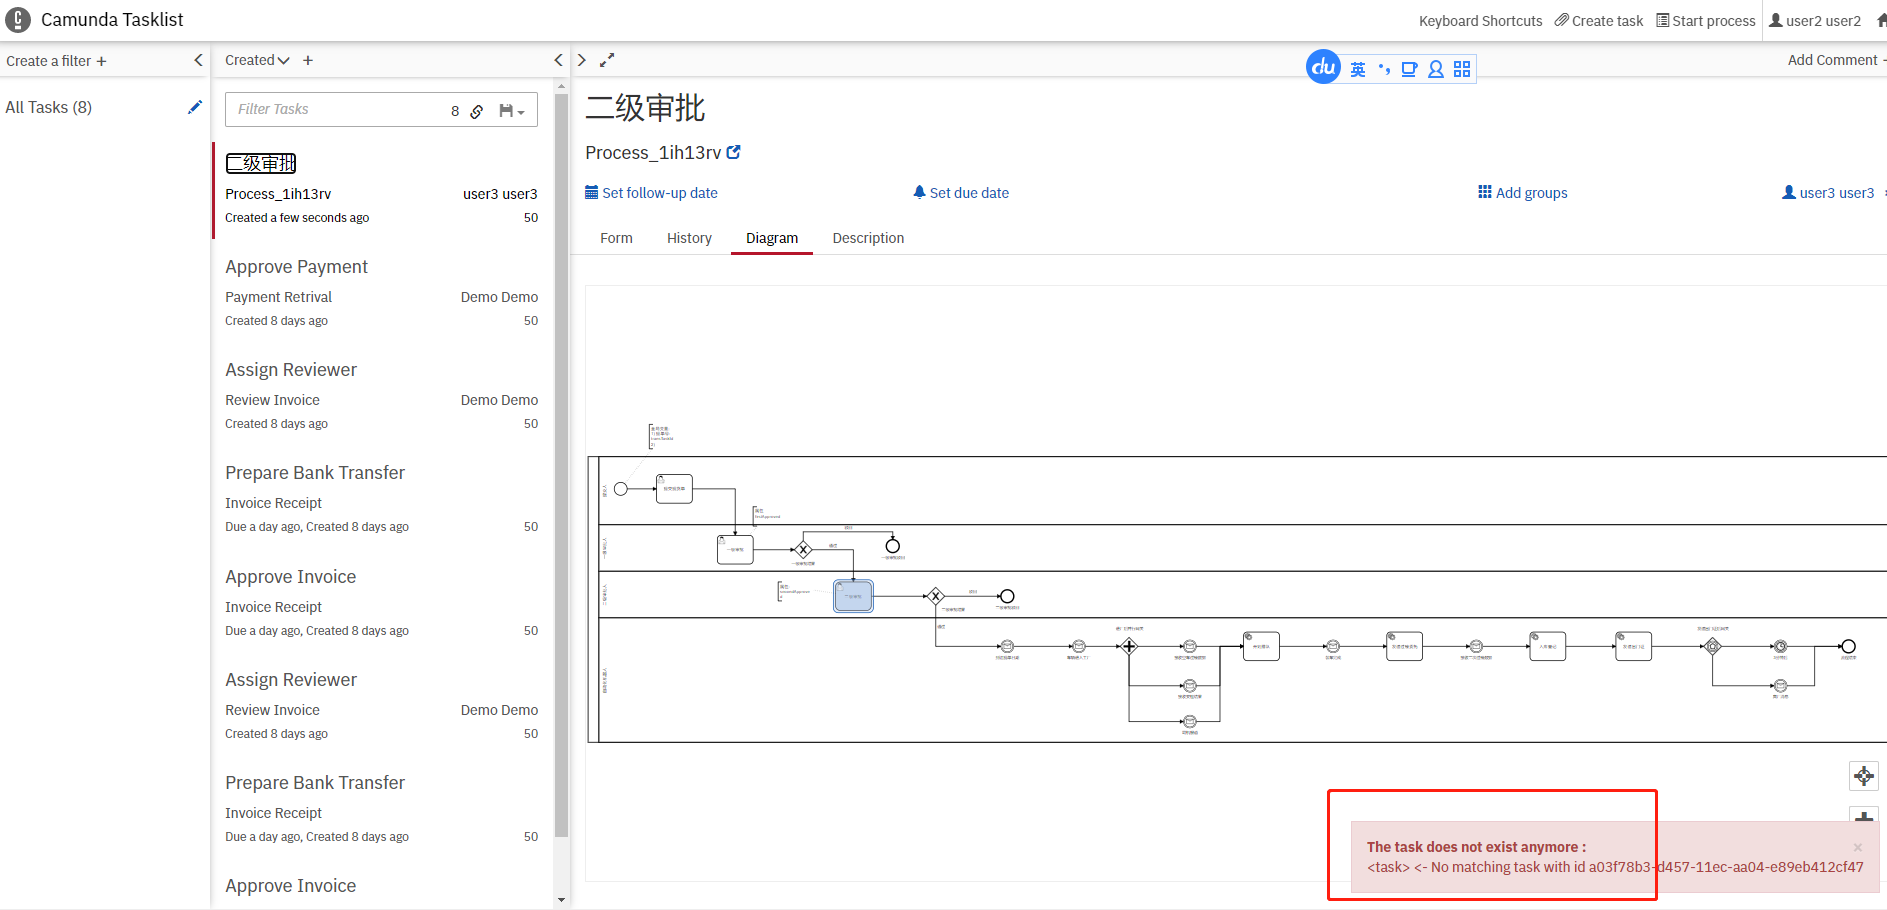Screen dimensions: 1887x910
Task: Open input method account person icon
Action: [x=1436, y=69]
